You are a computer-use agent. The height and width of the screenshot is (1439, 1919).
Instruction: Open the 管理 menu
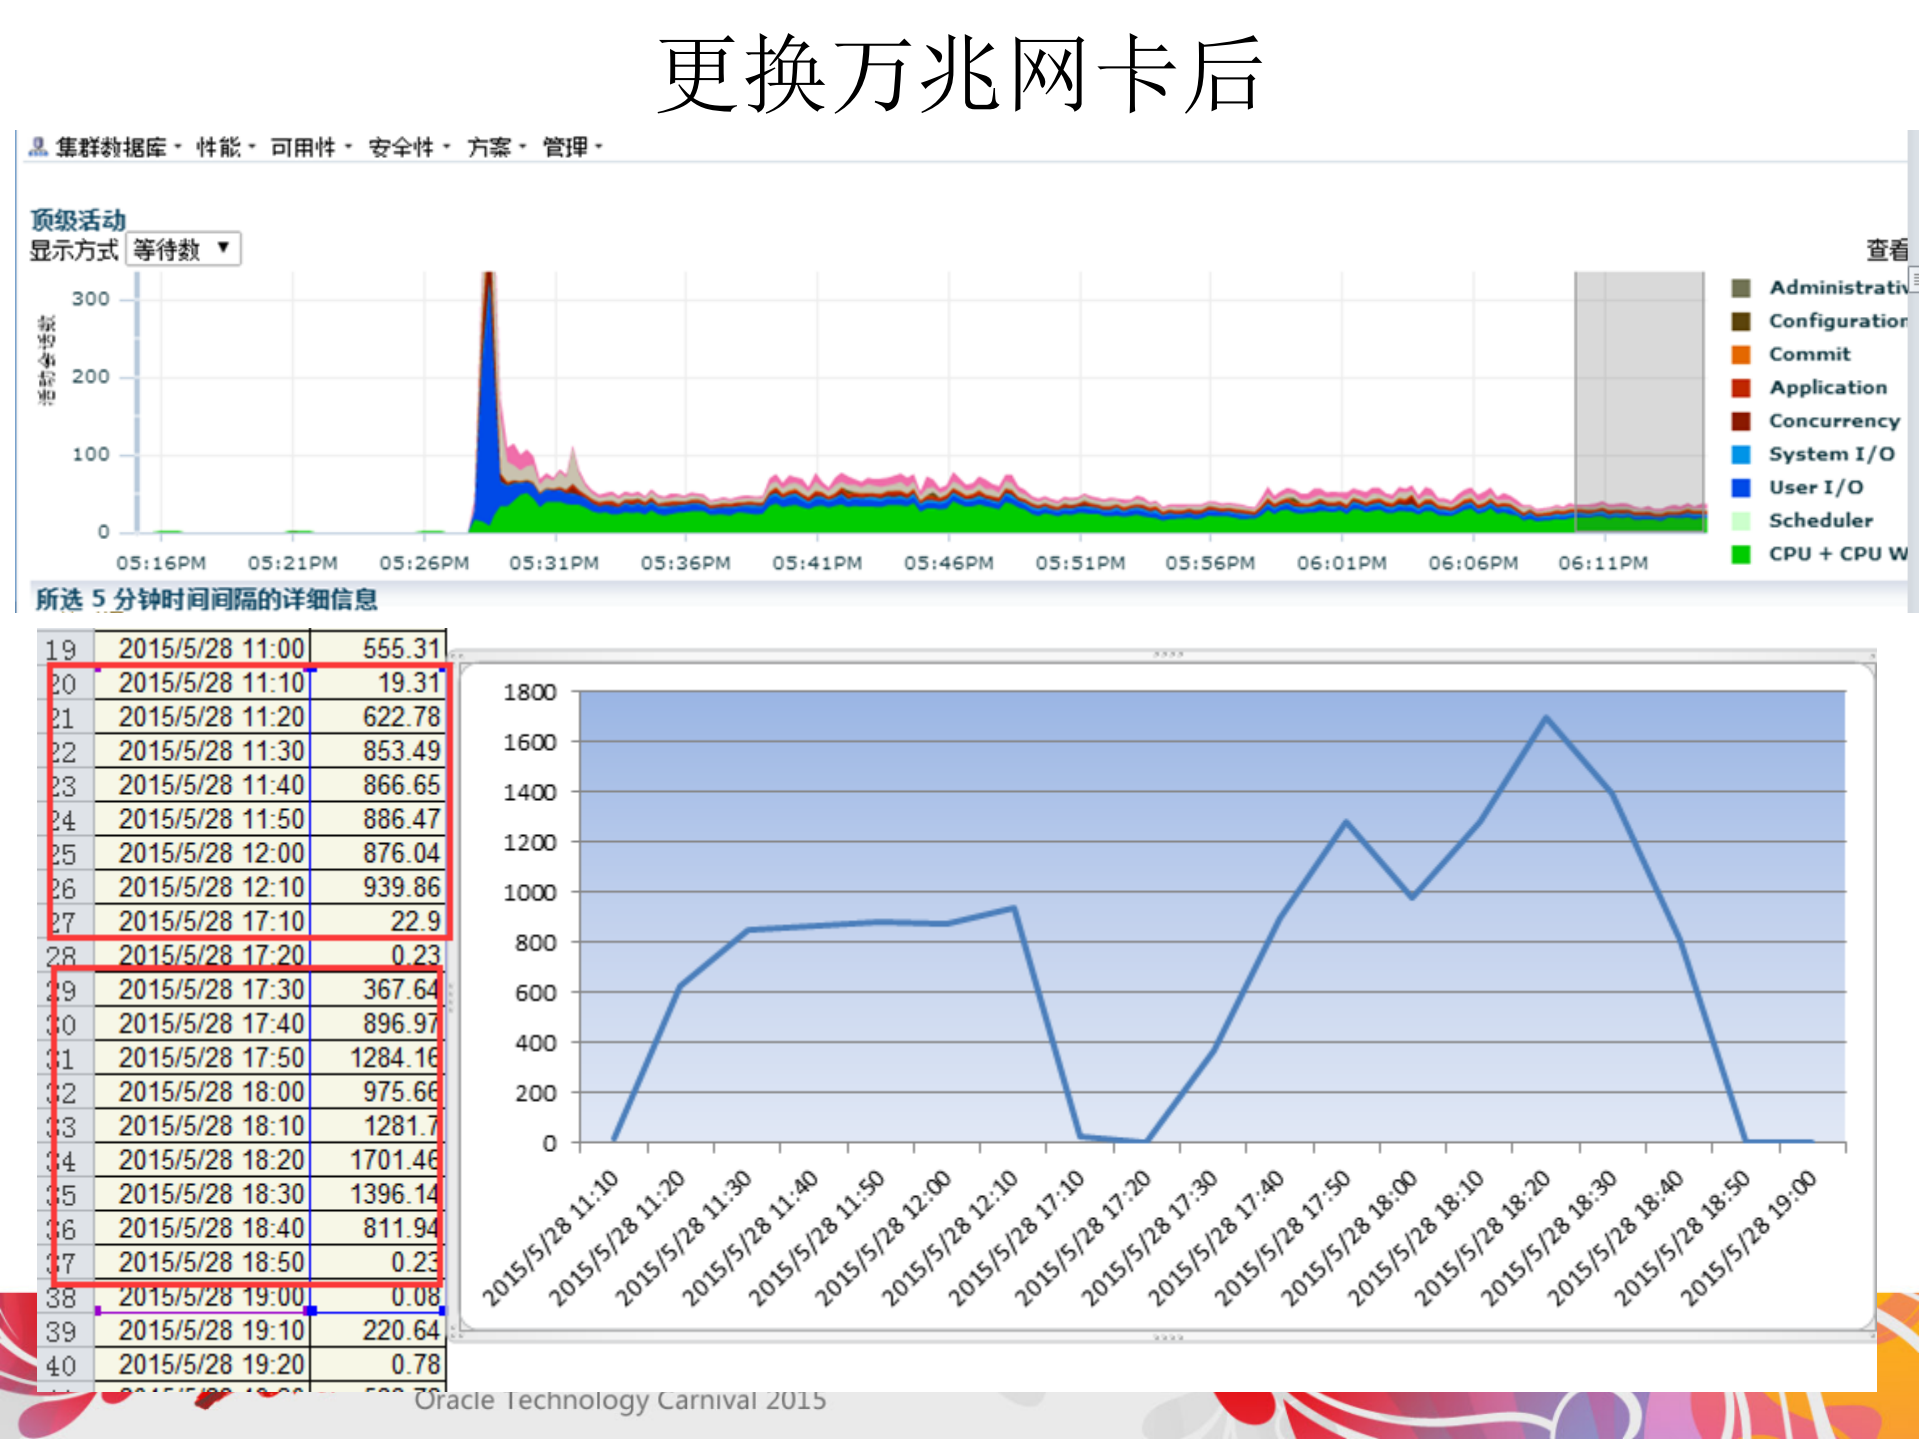(x=566, y=146)
